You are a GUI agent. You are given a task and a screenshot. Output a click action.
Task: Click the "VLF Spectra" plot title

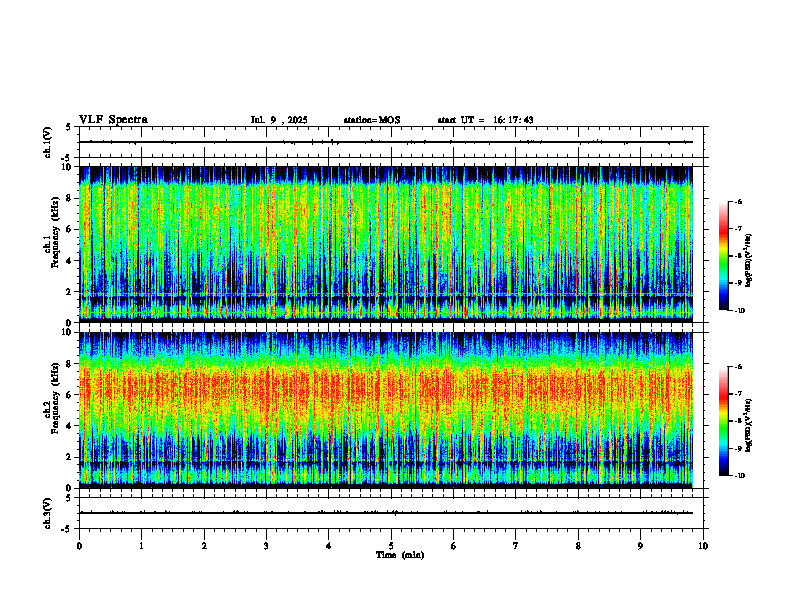click(113, 120)
